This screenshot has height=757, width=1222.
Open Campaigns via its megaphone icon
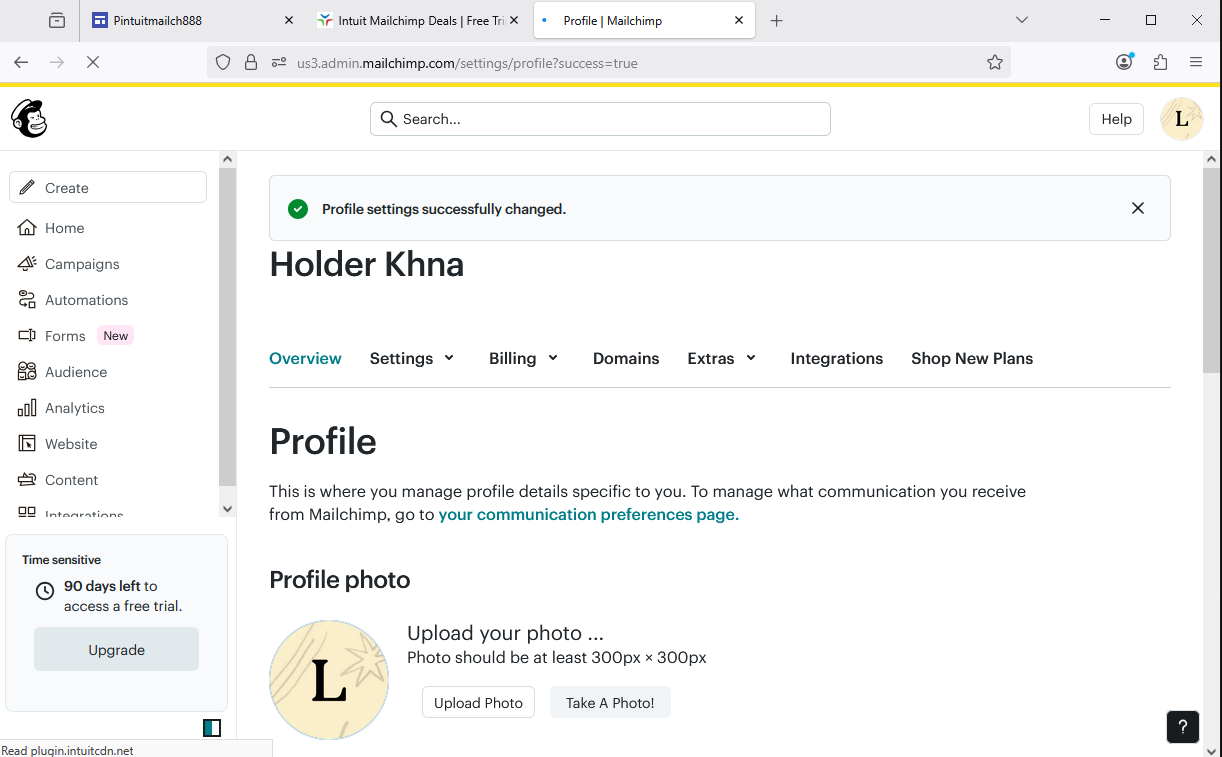point(27,264)
